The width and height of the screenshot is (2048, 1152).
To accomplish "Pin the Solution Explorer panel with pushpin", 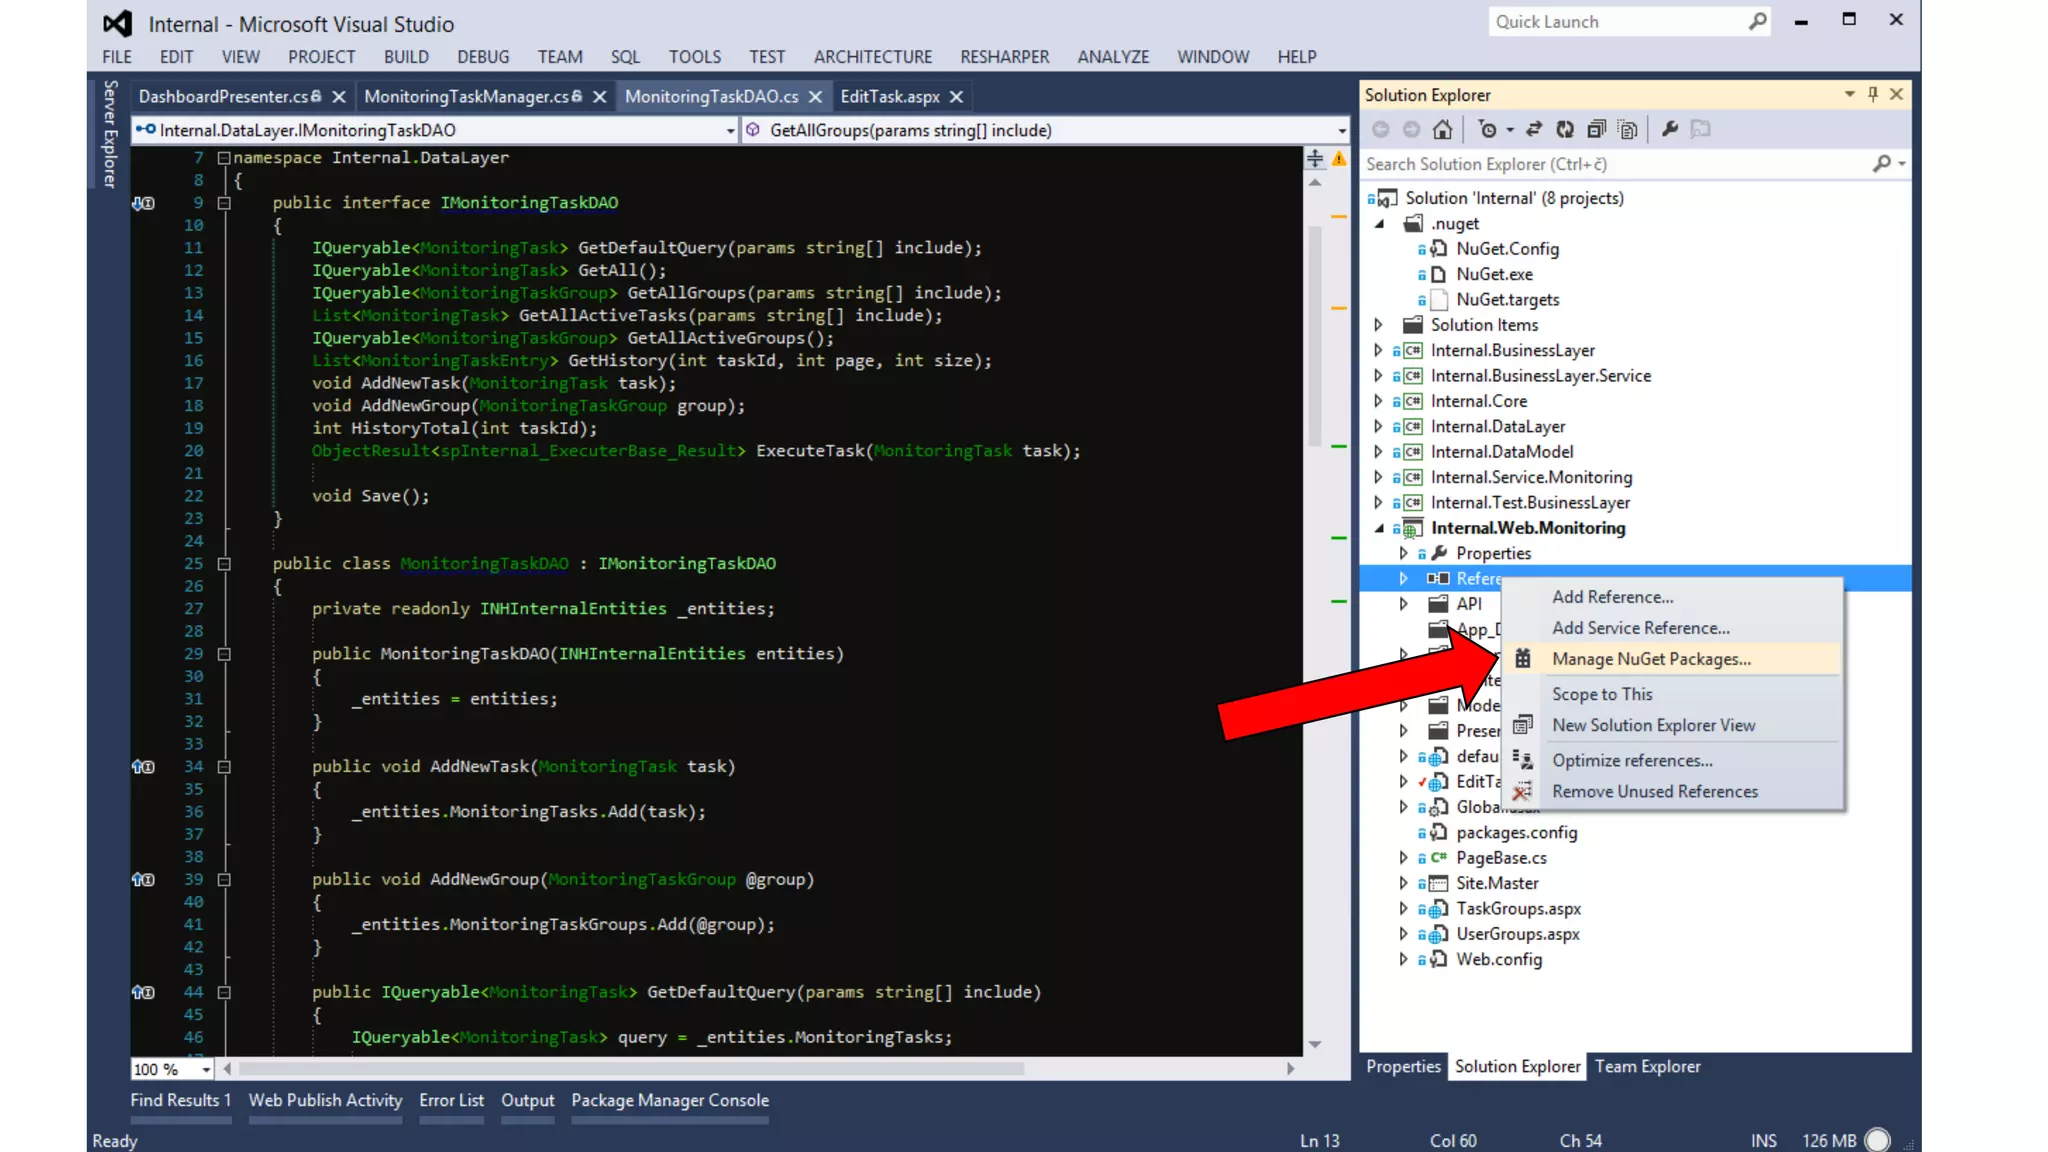I will tap(1873, 94).
